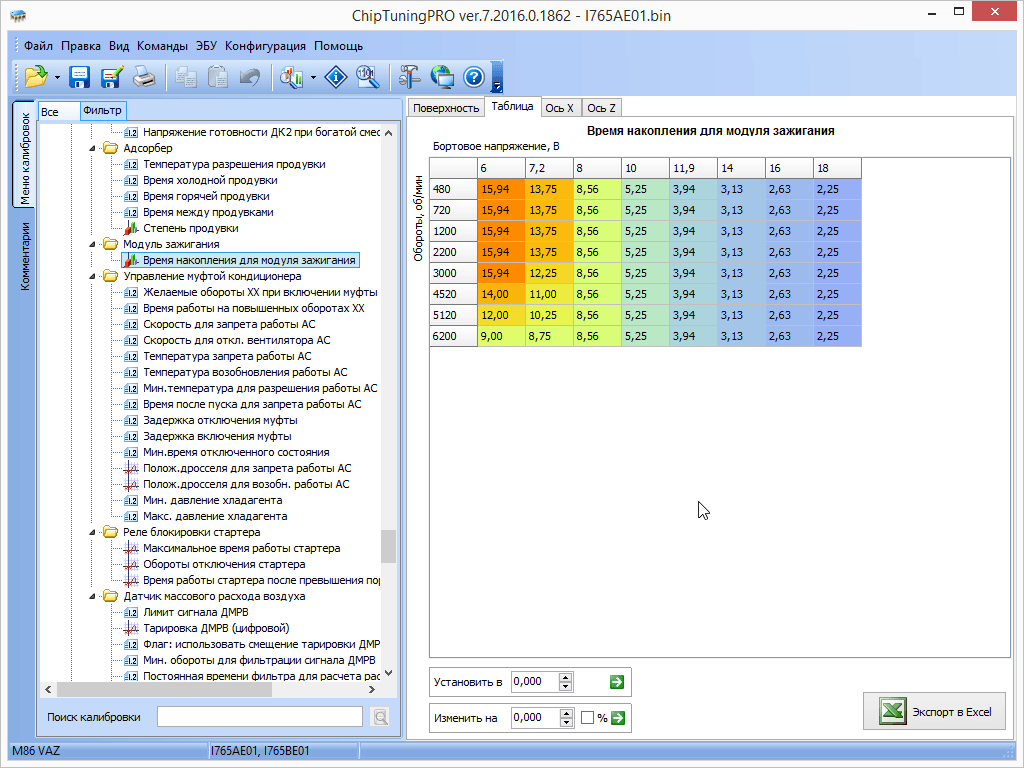Image resolution: width=1024 pixels, height=768 pixels.
Task: Click the Save floppy disk icon
Action: click(x=80, y=77)
